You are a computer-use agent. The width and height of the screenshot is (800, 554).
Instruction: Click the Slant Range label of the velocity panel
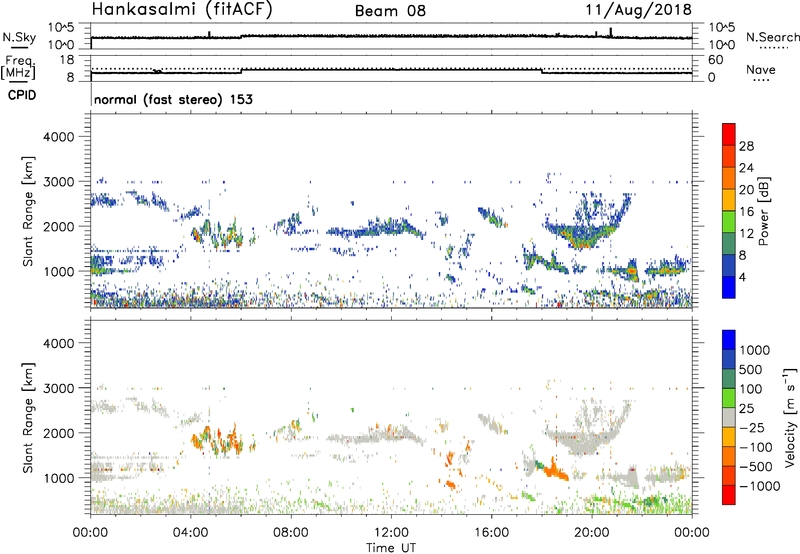coord(28,417)
